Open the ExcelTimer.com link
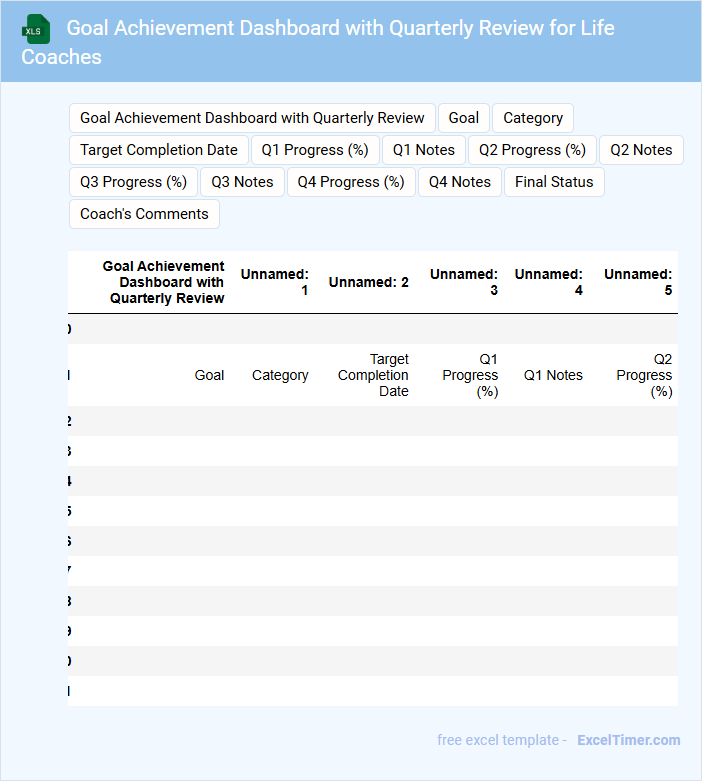 coord(629,740)
